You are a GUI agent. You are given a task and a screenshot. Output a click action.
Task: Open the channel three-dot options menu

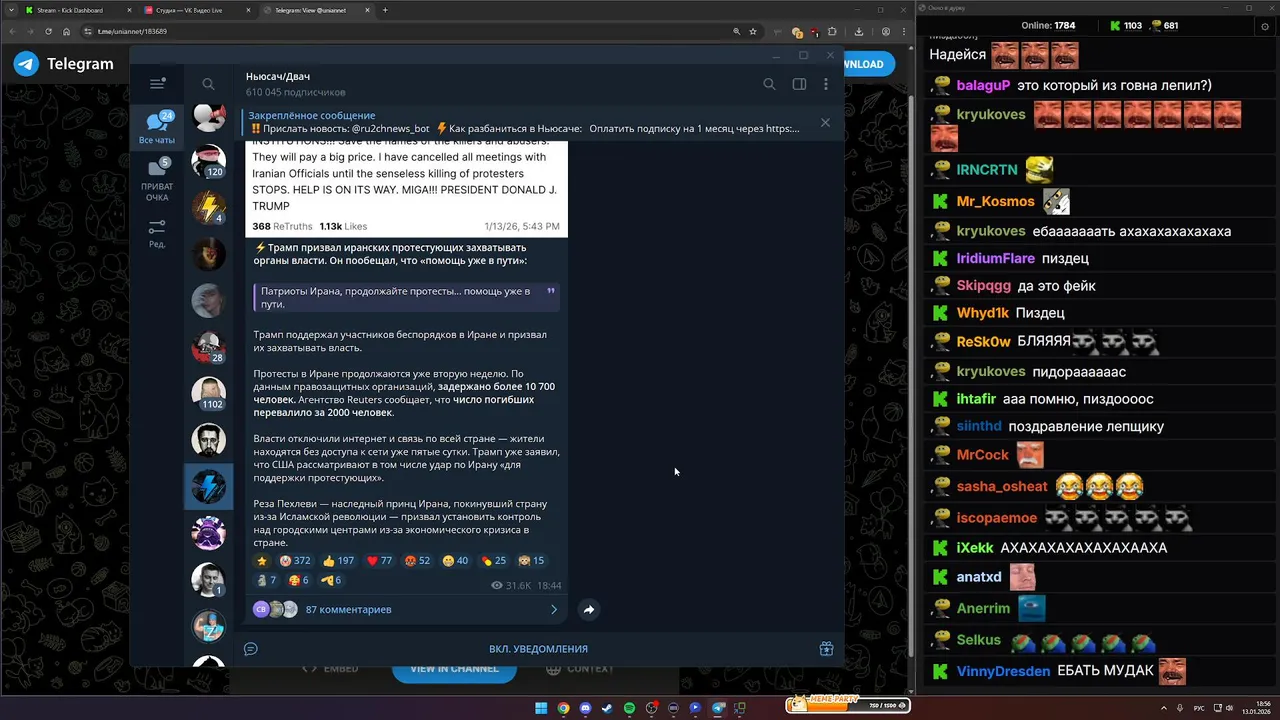point(826,84)
